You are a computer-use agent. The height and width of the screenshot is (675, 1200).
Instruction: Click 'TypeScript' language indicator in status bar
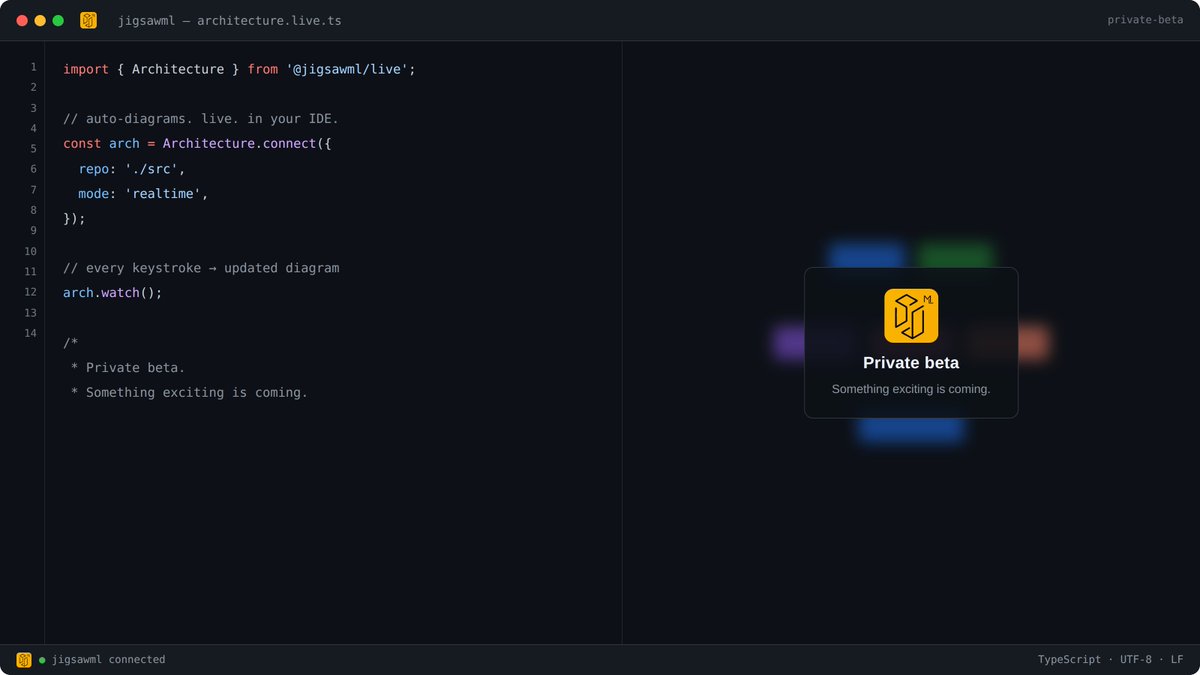[1069, 660]
